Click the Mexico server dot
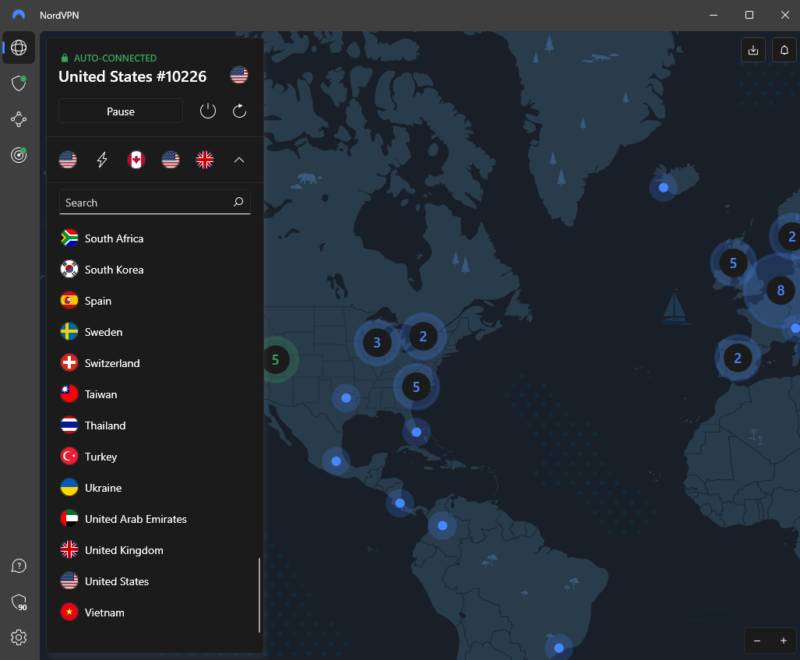The width and height of the screenshot is (800, 660). [336, 461]
